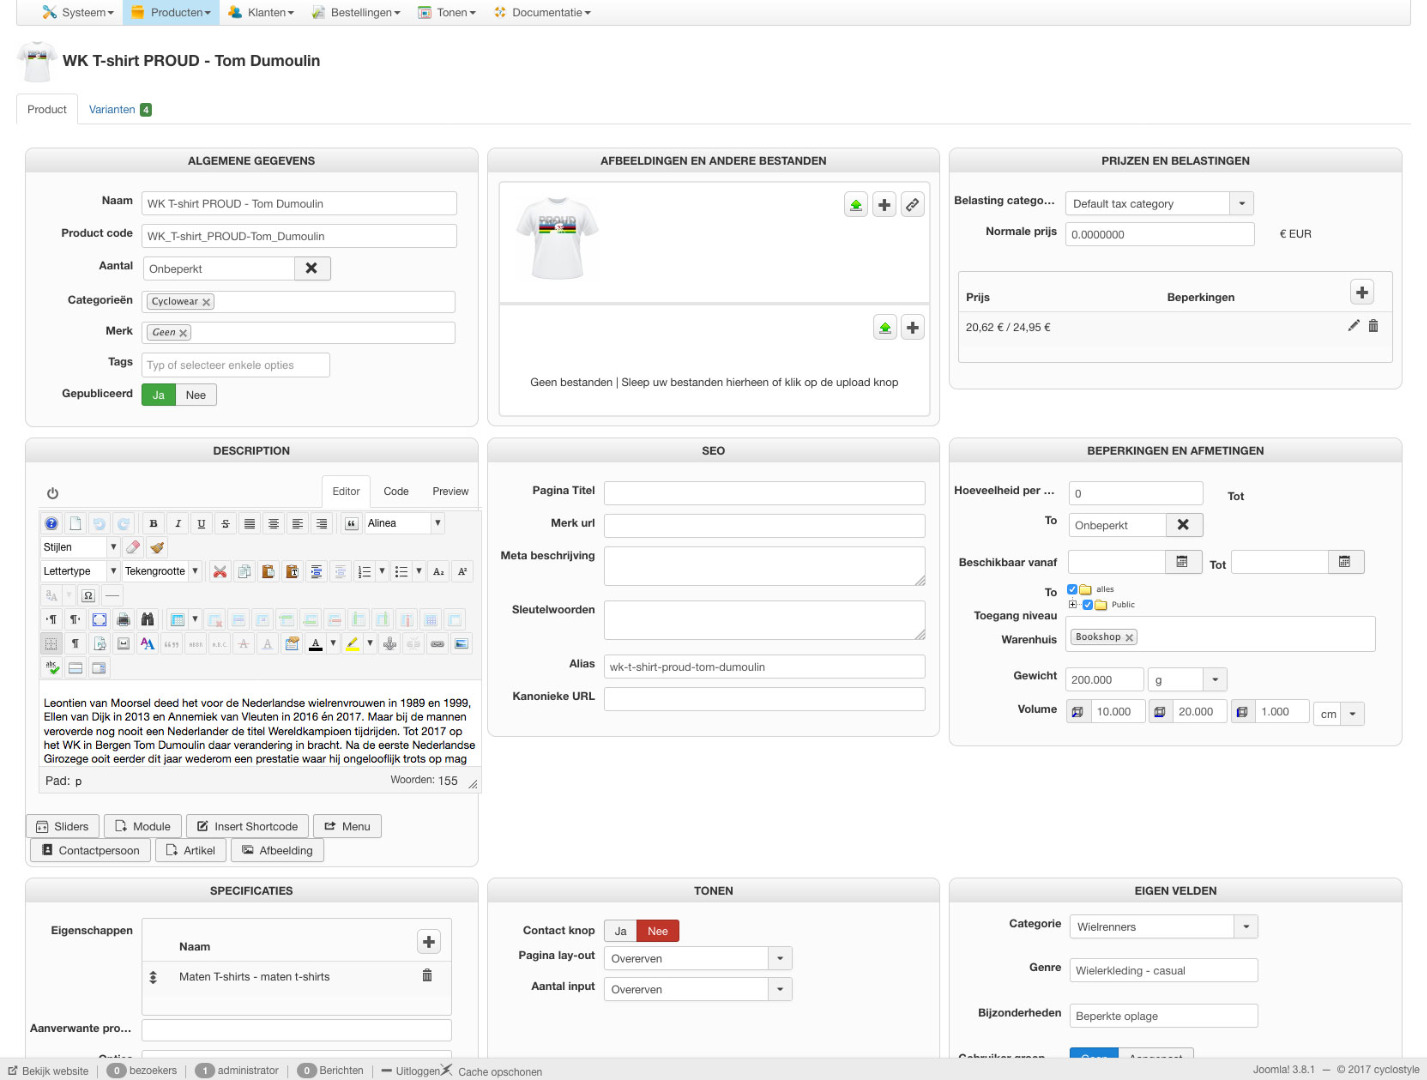Image resolution: width=1427 pixels, height=1080 pixels.
Task: Apply italic formatting in the editor
Action: pos(177,523)
